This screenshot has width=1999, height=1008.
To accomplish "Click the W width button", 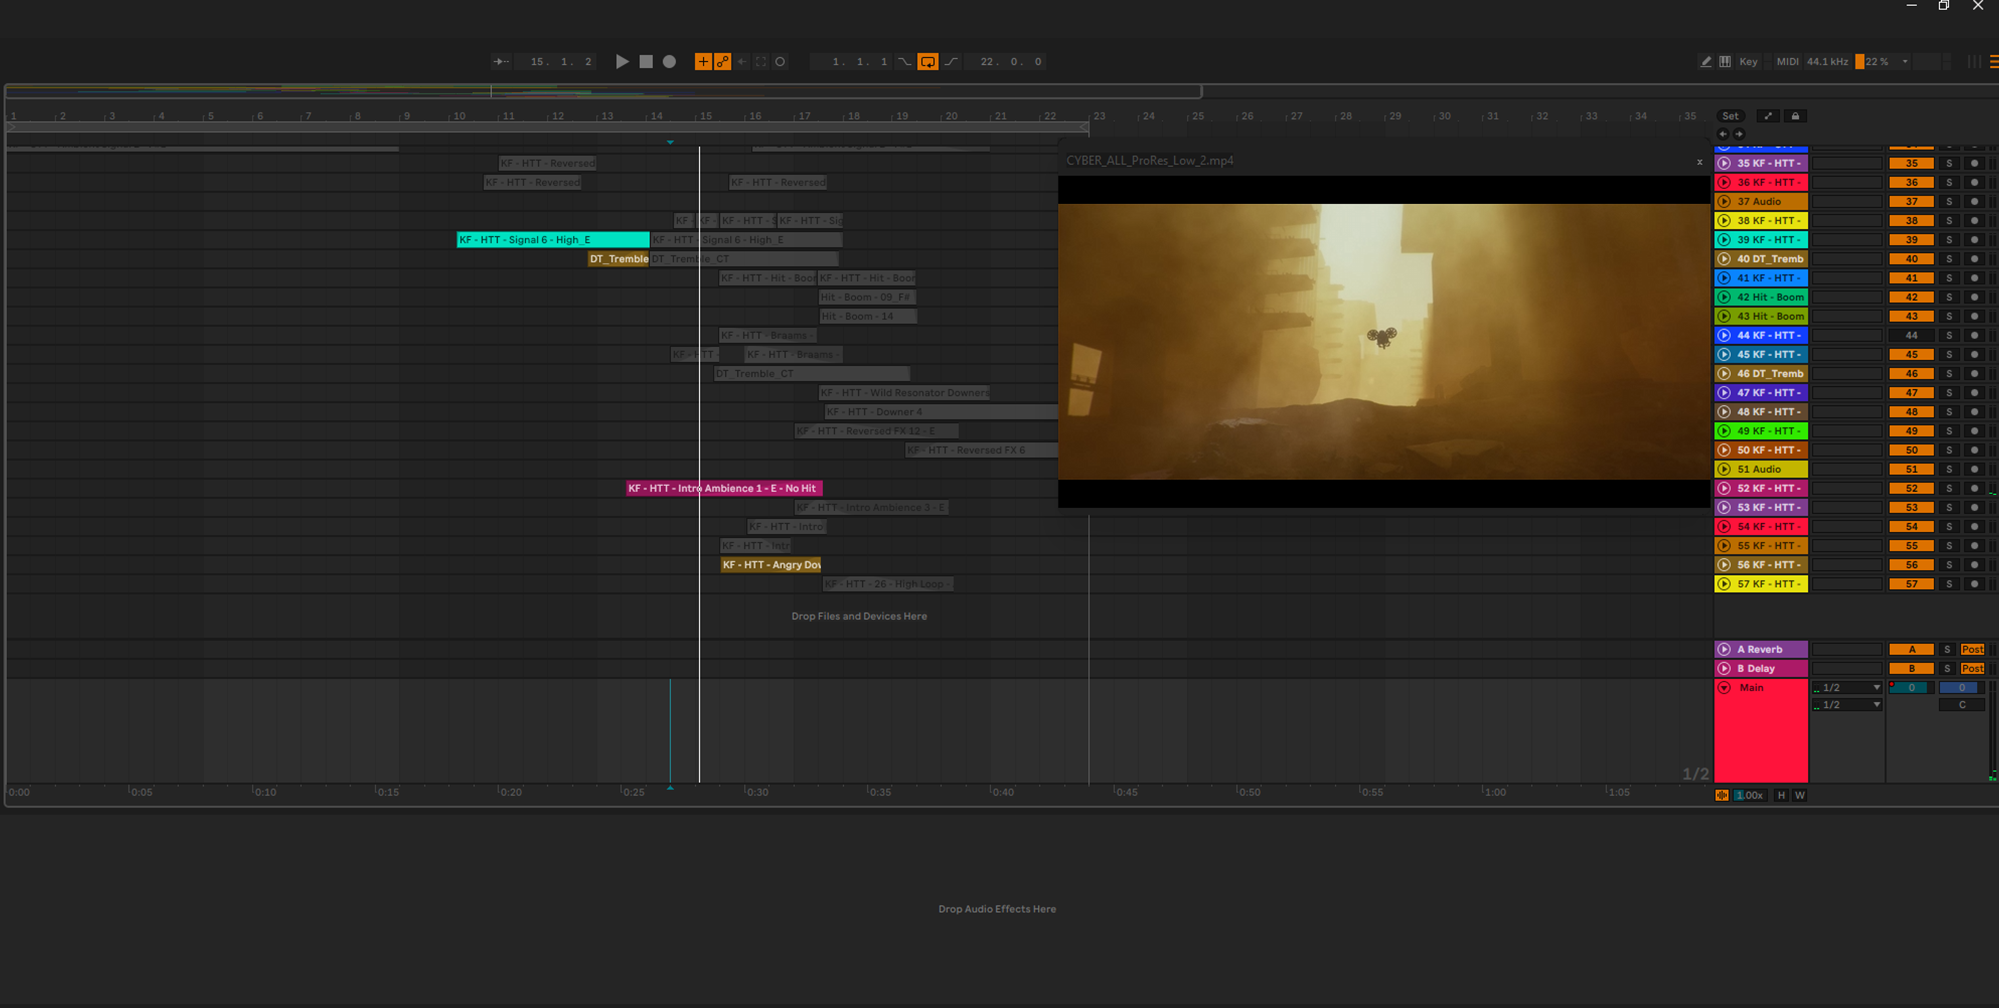I will [1799, 795].
